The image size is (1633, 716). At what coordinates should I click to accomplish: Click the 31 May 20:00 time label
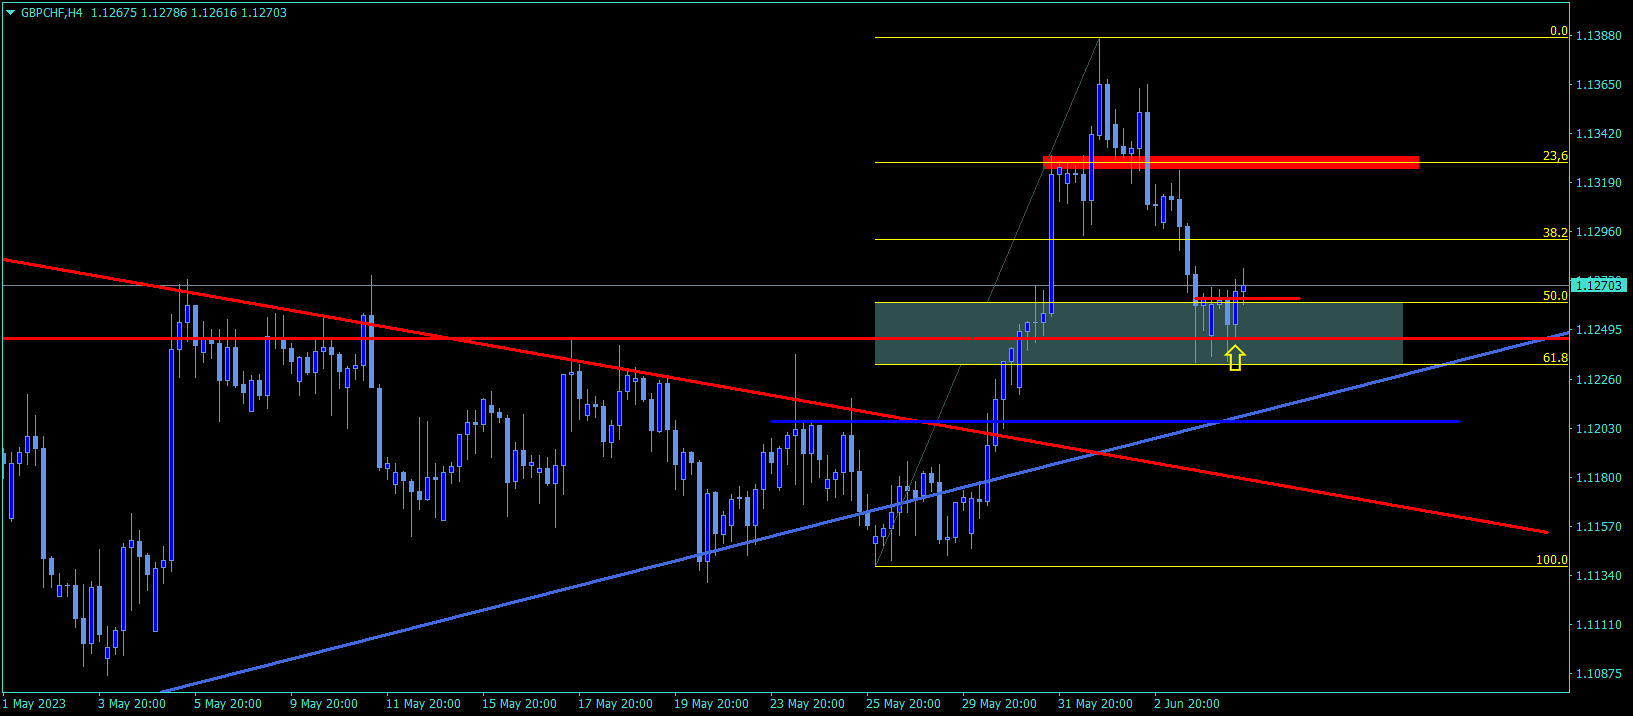point(1095,704)
